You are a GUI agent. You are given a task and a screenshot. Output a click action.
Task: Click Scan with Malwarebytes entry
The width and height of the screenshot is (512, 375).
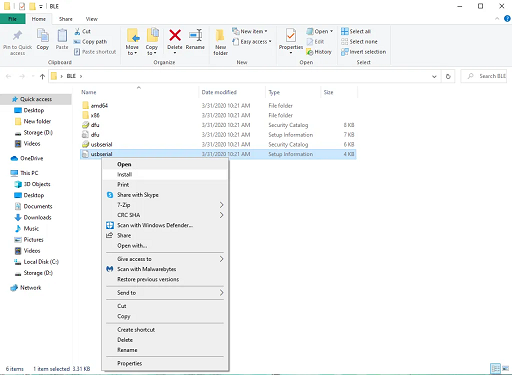[x=165, y=269]
